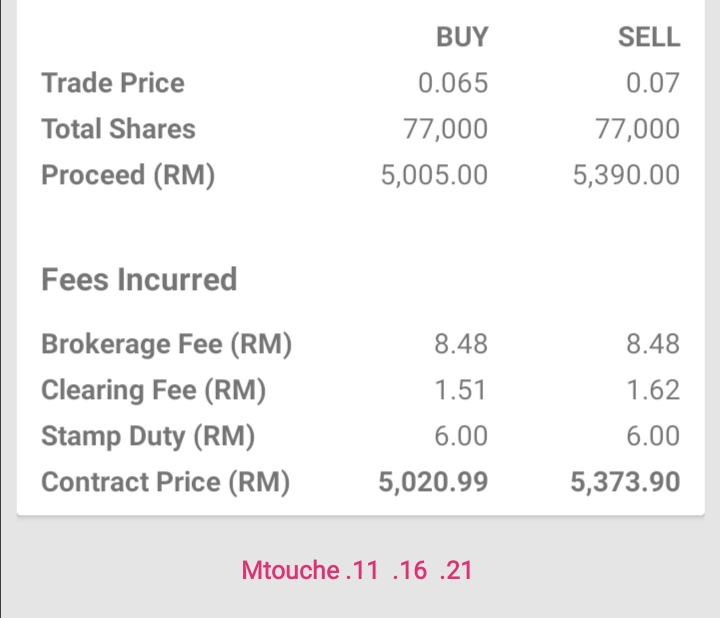Tap sell contract price 5,373.90
Screen dimensions: 720x618
coord(625,482)
